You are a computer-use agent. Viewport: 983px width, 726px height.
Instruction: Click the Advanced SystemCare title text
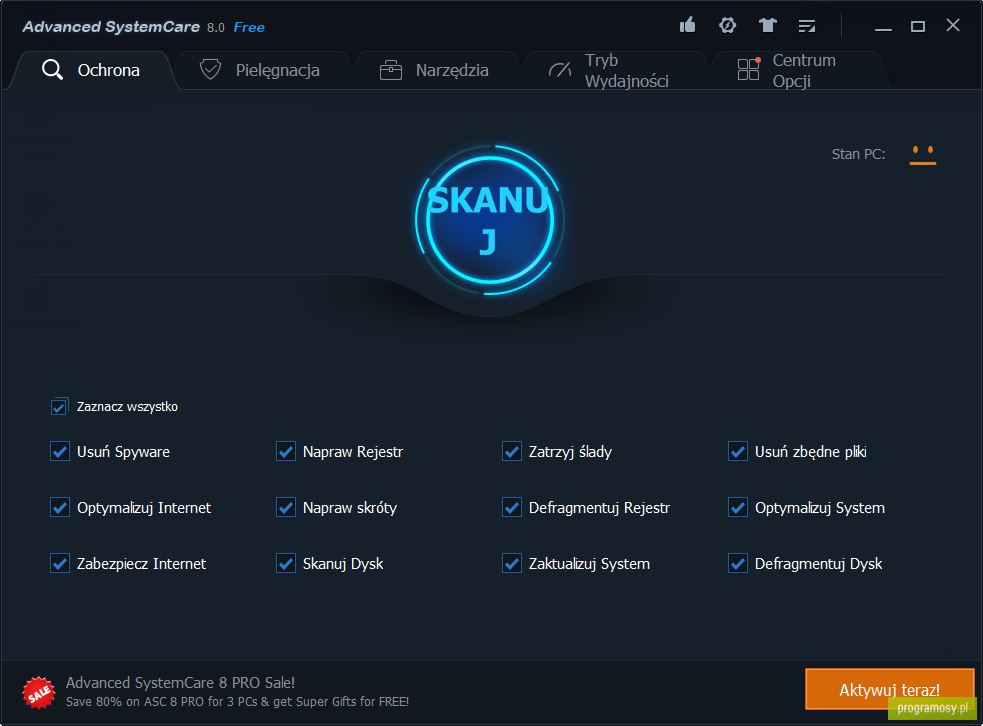(x=111, y=27)
